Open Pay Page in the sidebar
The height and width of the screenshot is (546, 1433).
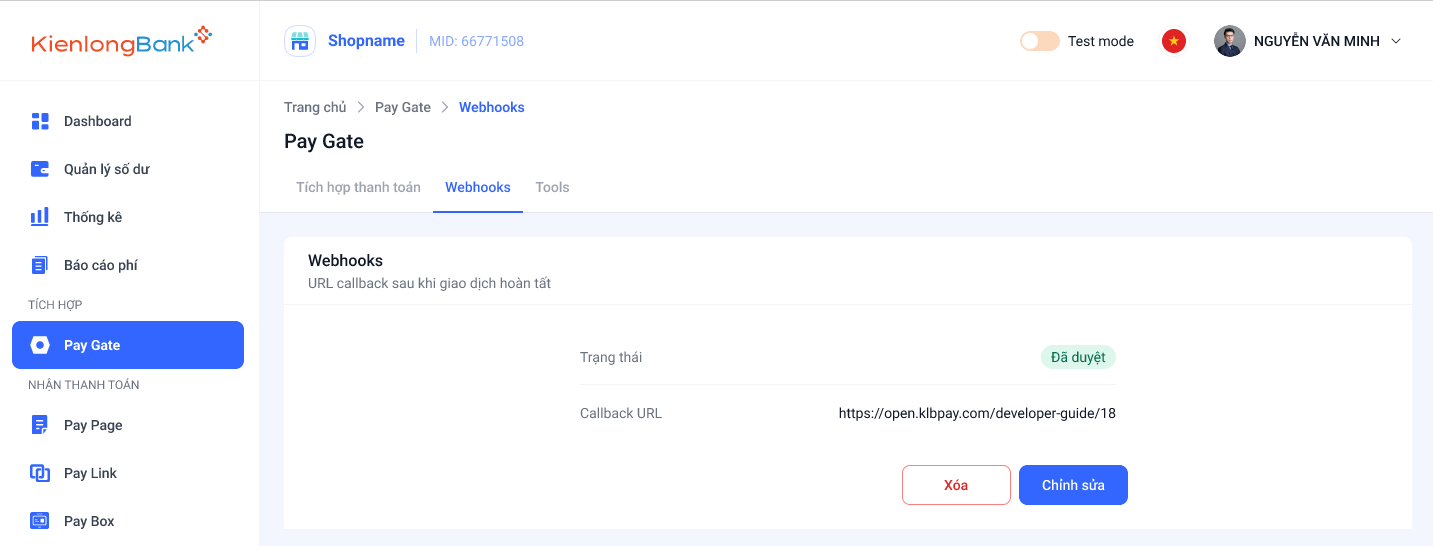pyautogui.click(x=128, y=425)
